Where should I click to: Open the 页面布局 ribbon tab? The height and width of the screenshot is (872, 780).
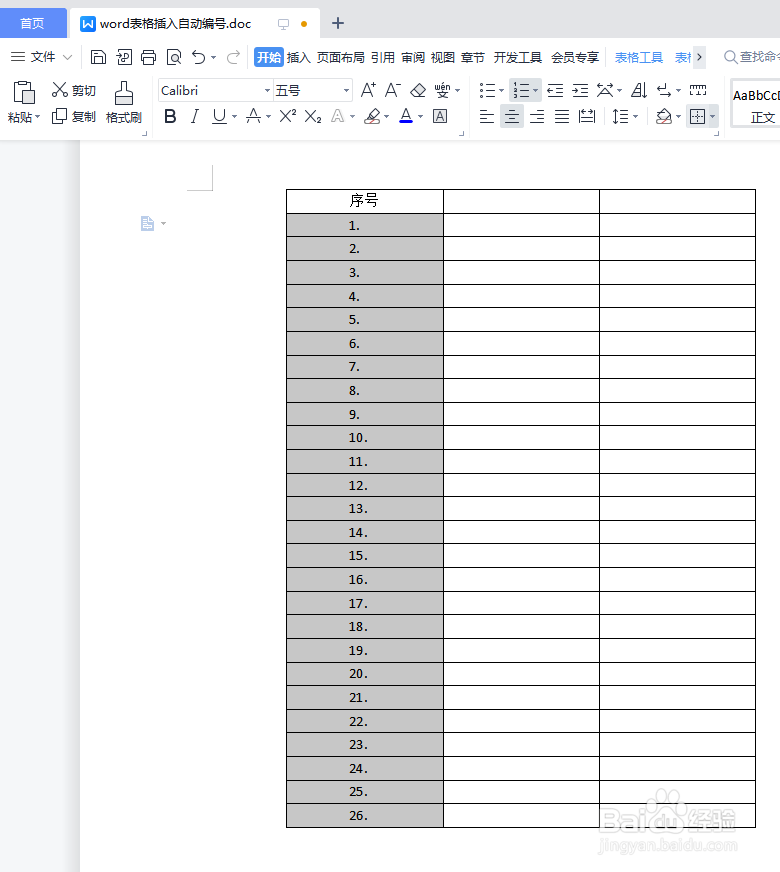340,57
